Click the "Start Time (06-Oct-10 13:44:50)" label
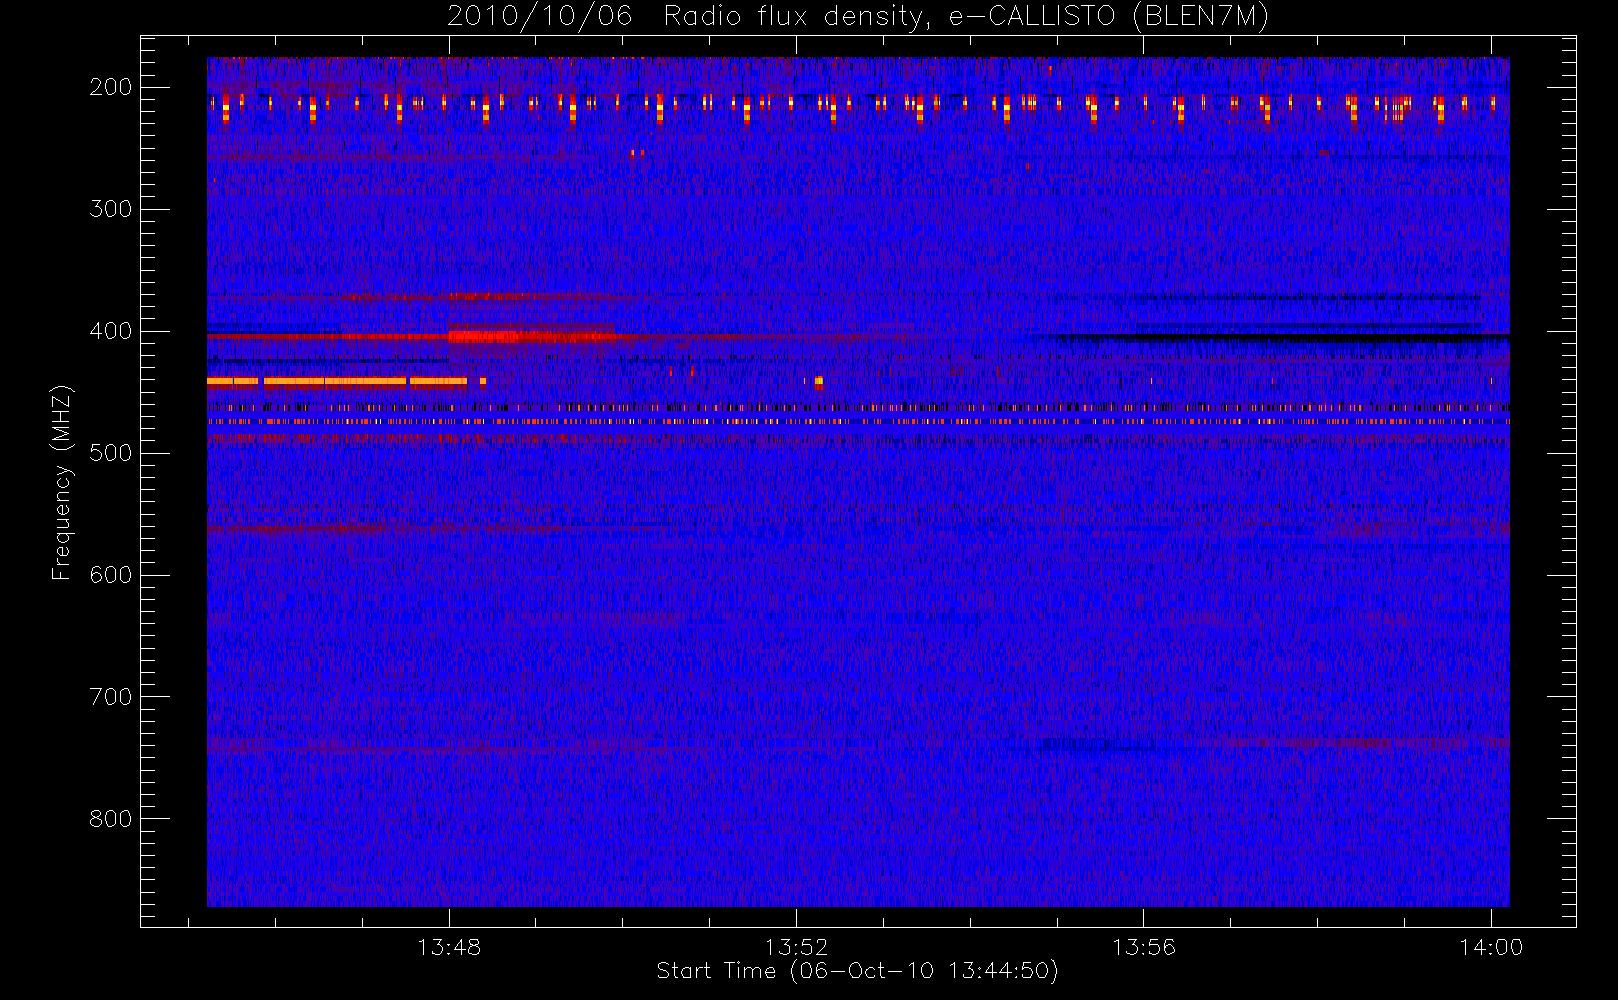 pyautogui.click(x=857, y=971)
